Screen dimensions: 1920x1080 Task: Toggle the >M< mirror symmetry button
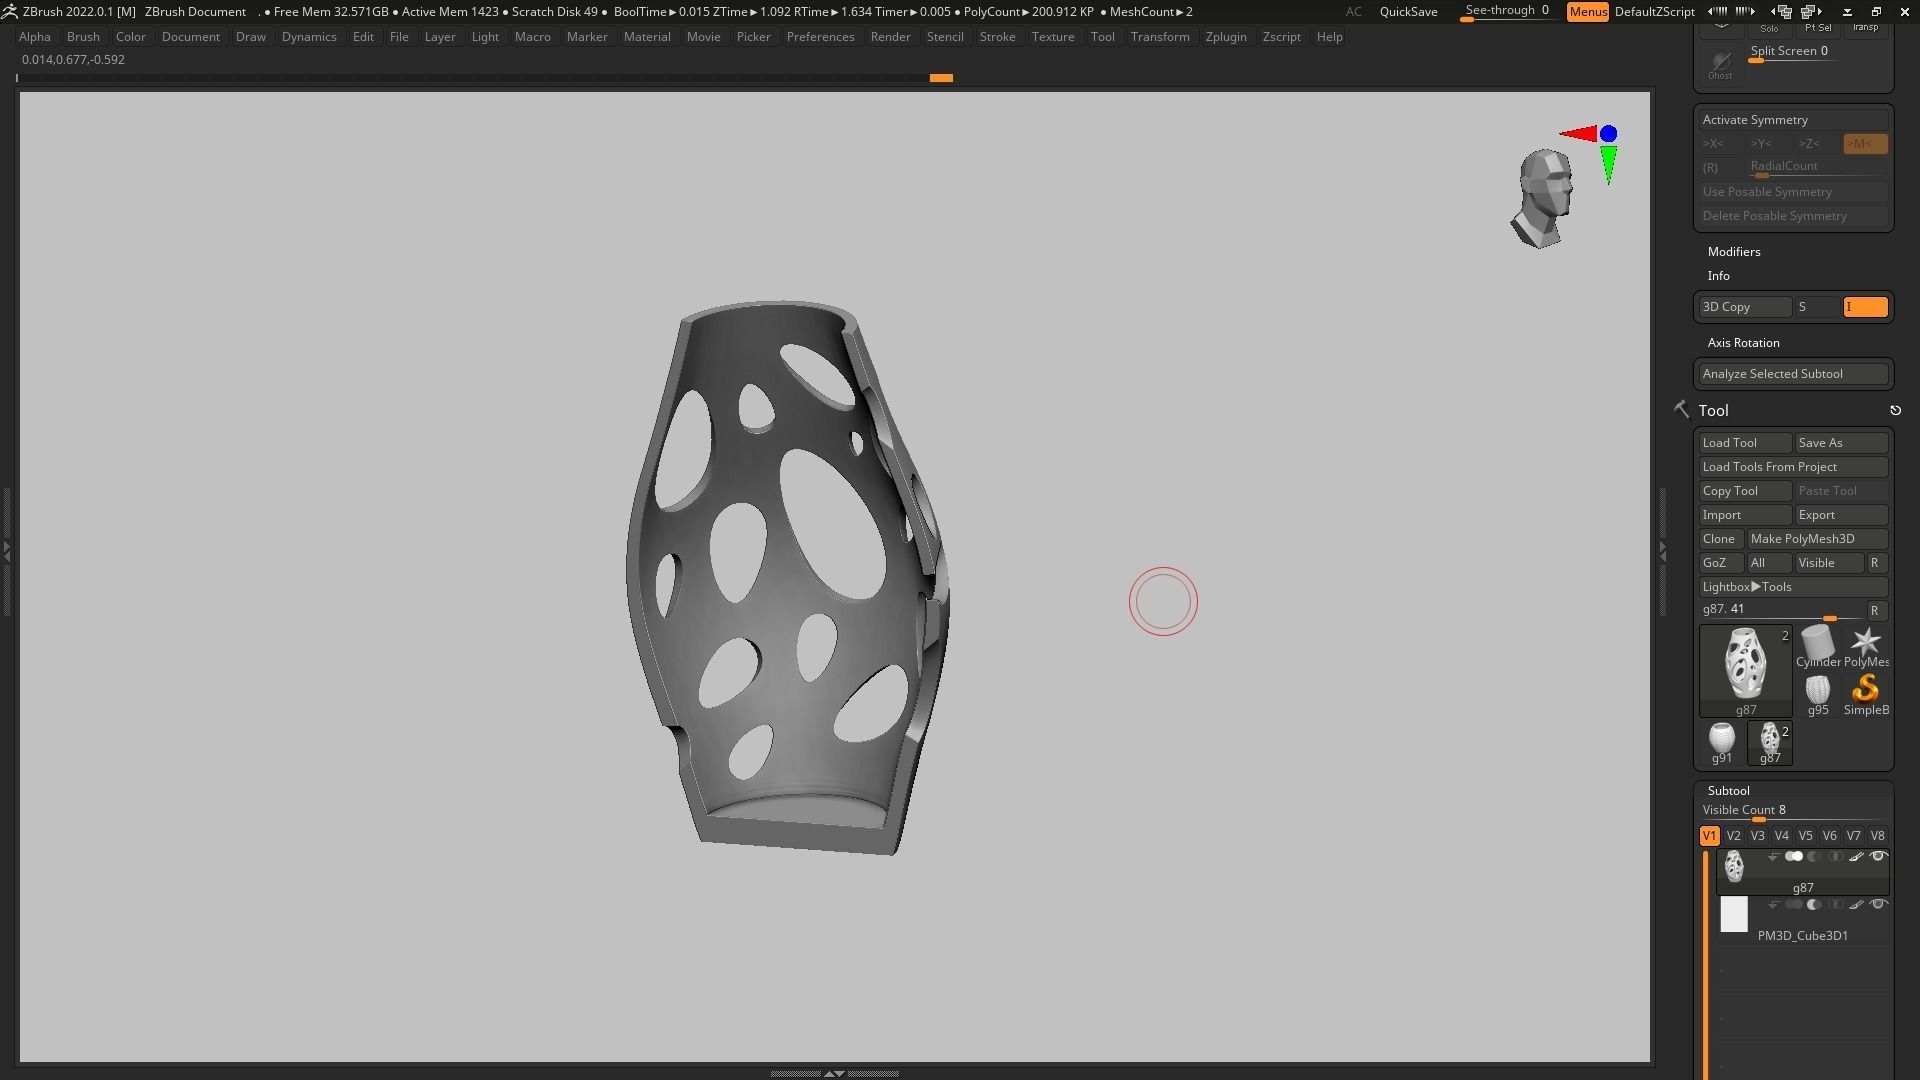click(x=1865, y=144)
